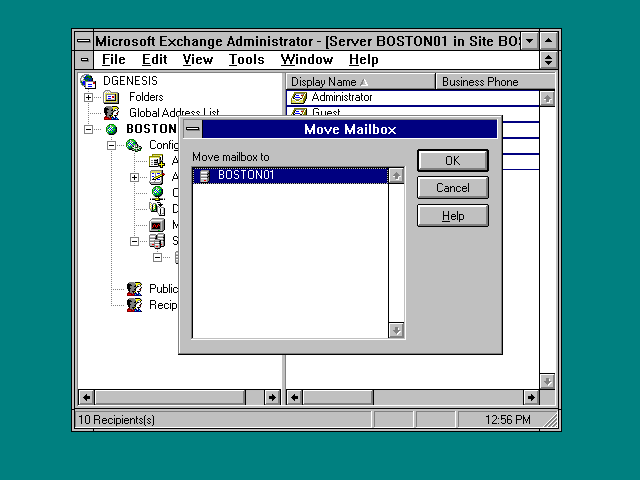Click the child window restore button
The image size is (640, 480).
point(548,60)
